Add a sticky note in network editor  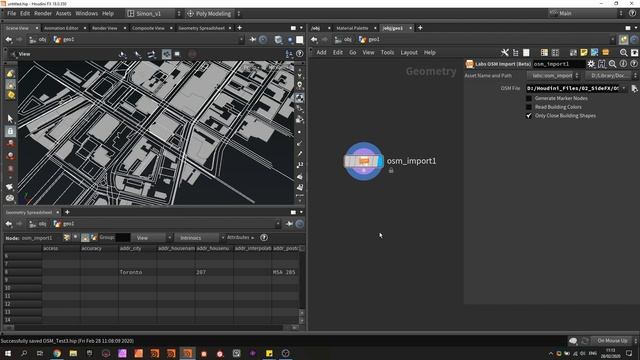(x=584, y=53)
